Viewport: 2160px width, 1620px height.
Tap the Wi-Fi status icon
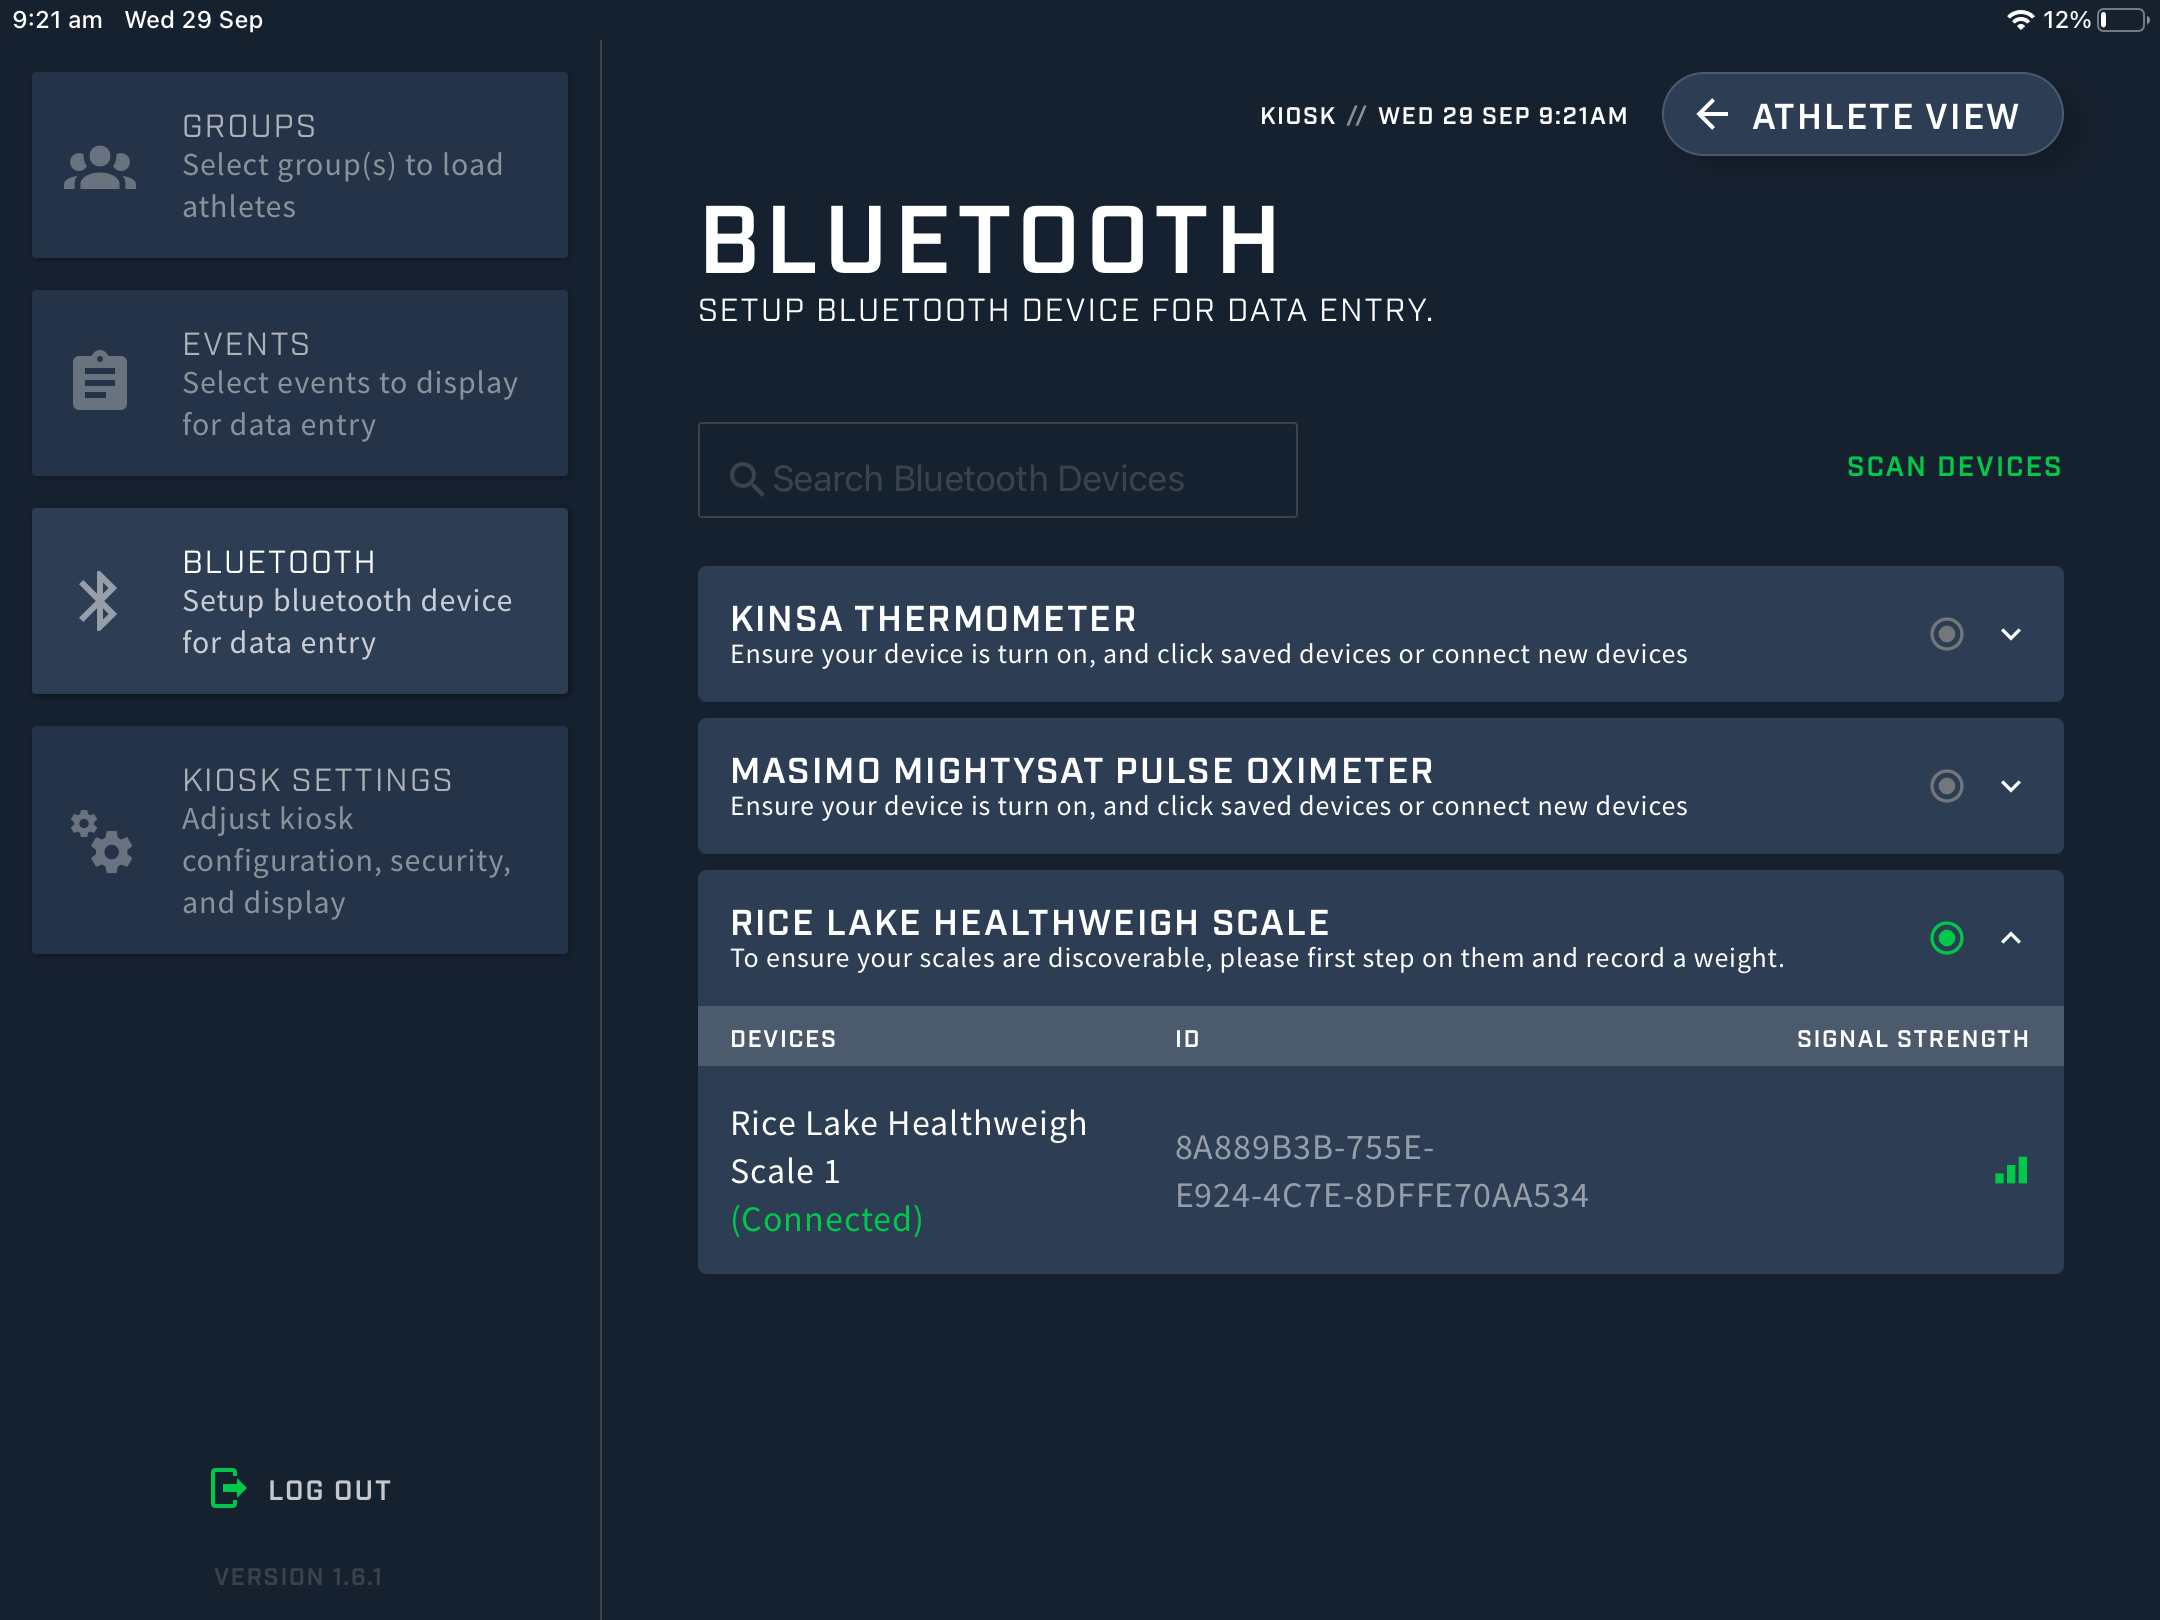(x=2020, y=20)
